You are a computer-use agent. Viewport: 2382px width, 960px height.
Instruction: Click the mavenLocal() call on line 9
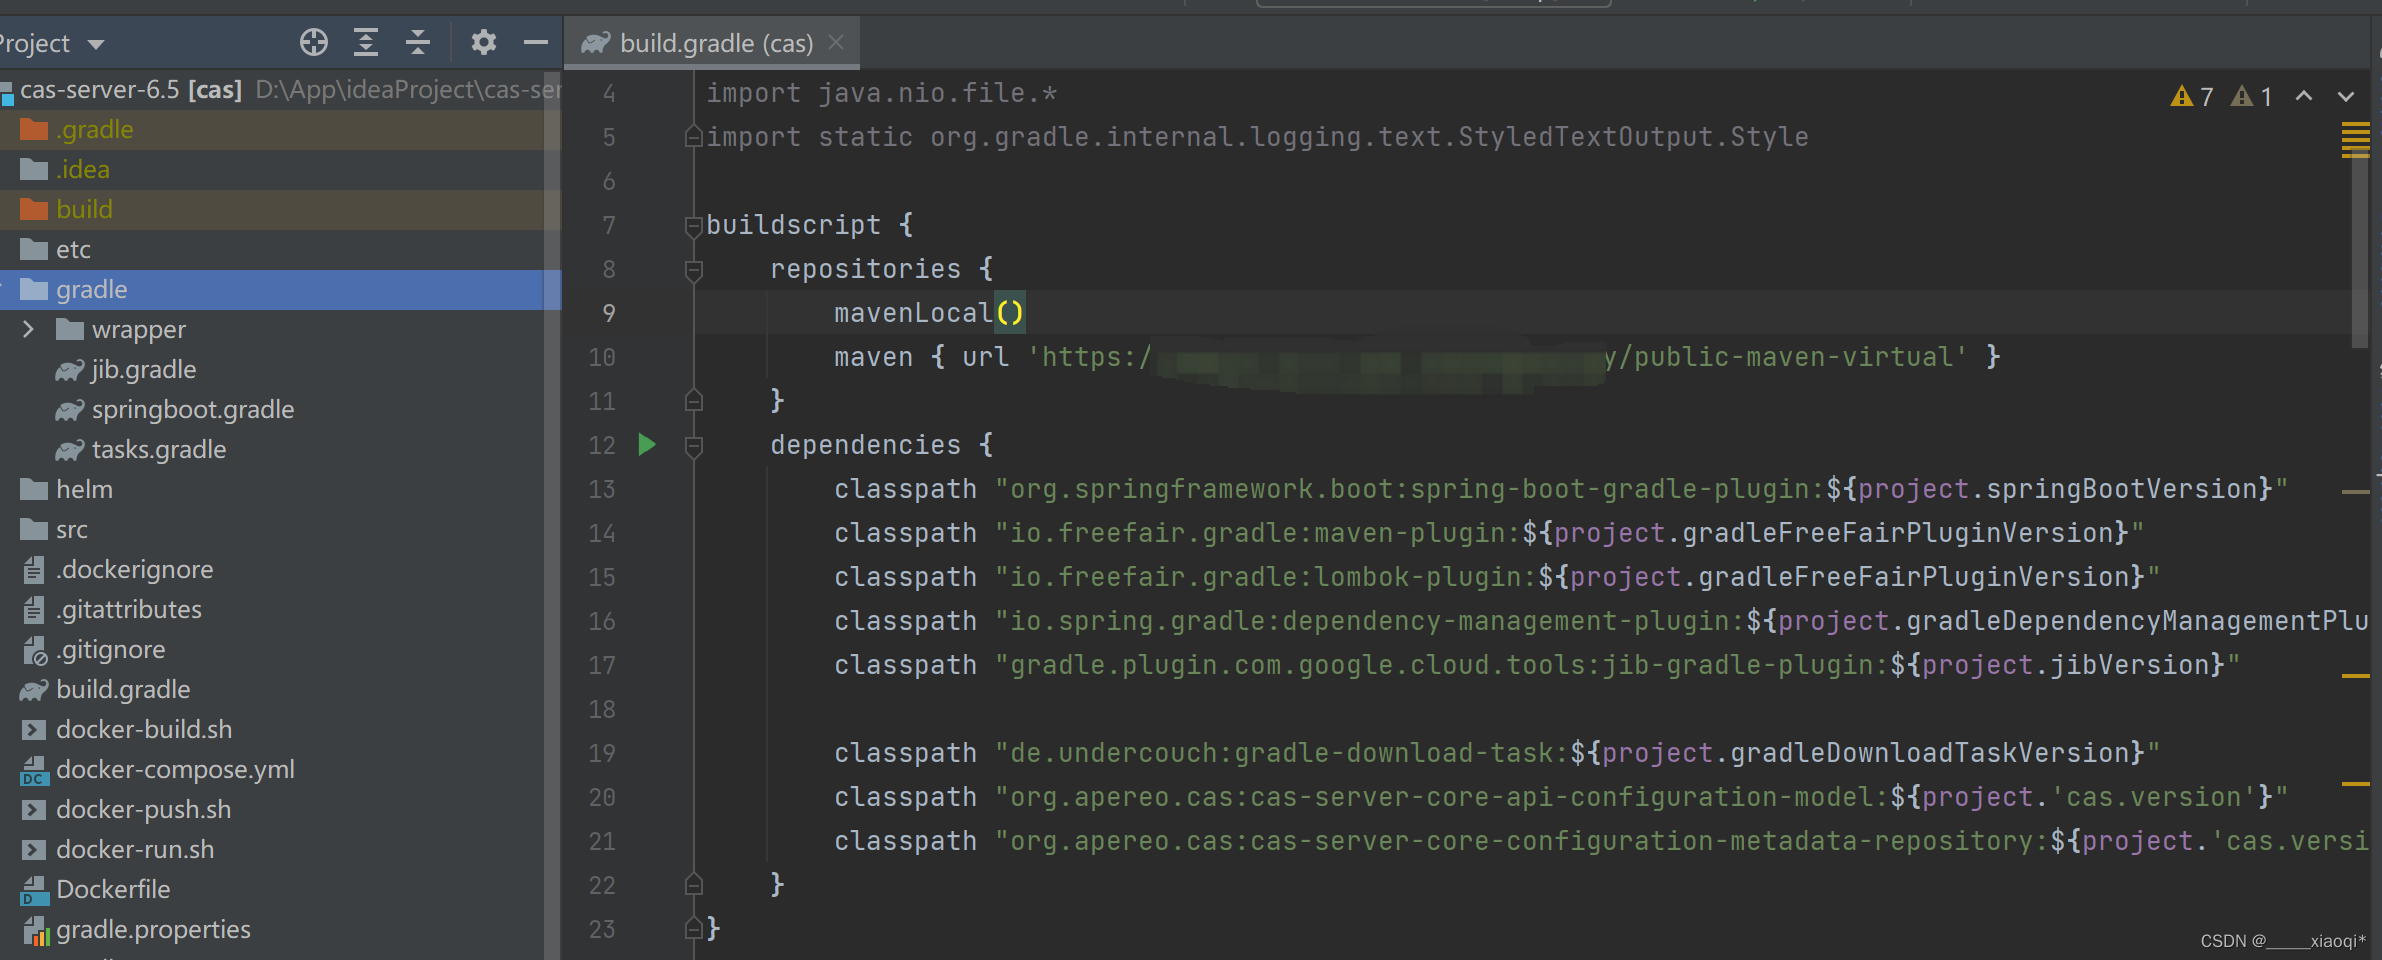(x=929, y=313)
